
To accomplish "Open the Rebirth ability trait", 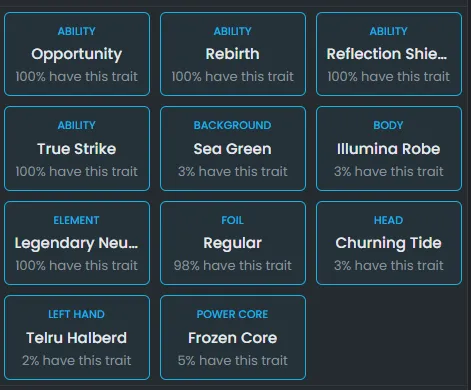I will (233, 54).
